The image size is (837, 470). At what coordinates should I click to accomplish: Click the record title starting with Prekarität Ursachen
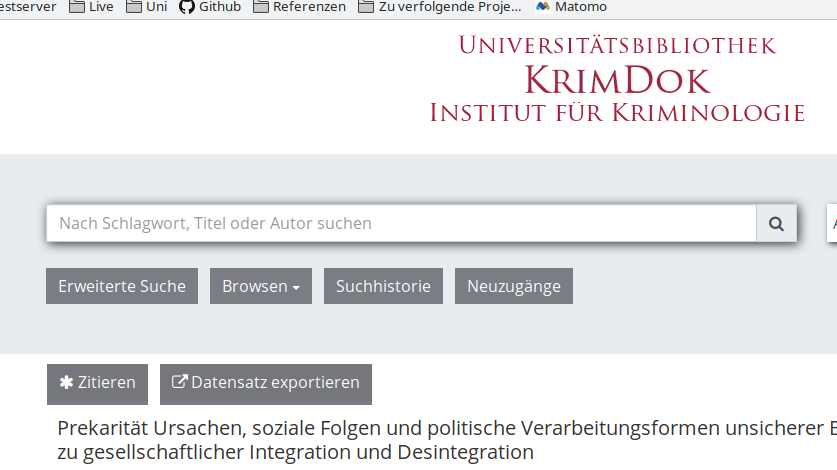447,440
